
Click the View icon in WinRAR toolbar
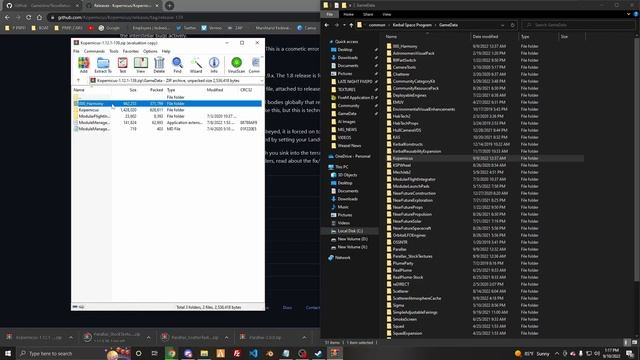[141, 64]
